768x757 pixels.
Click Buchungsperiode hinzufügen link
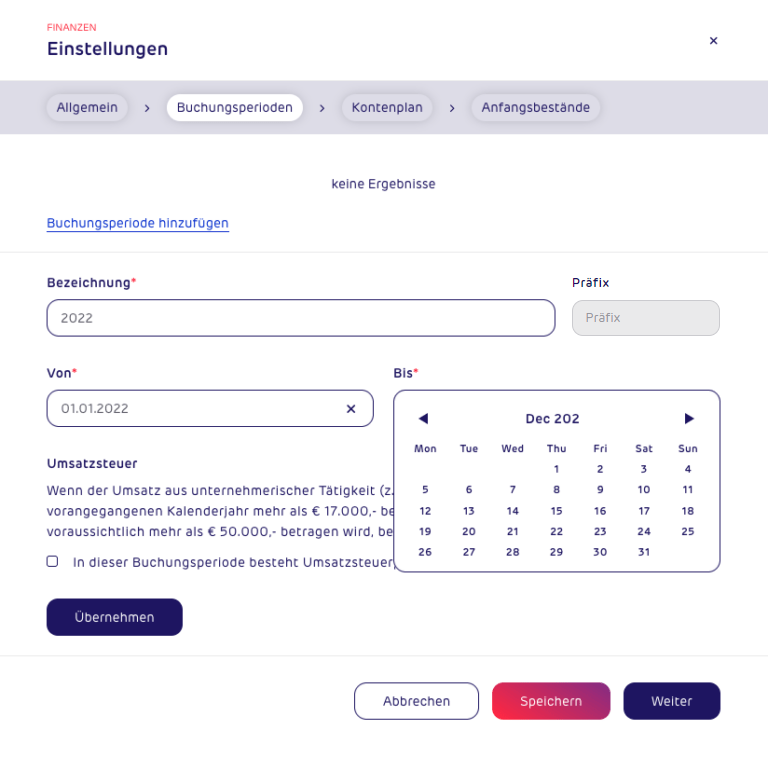[138, 223]
